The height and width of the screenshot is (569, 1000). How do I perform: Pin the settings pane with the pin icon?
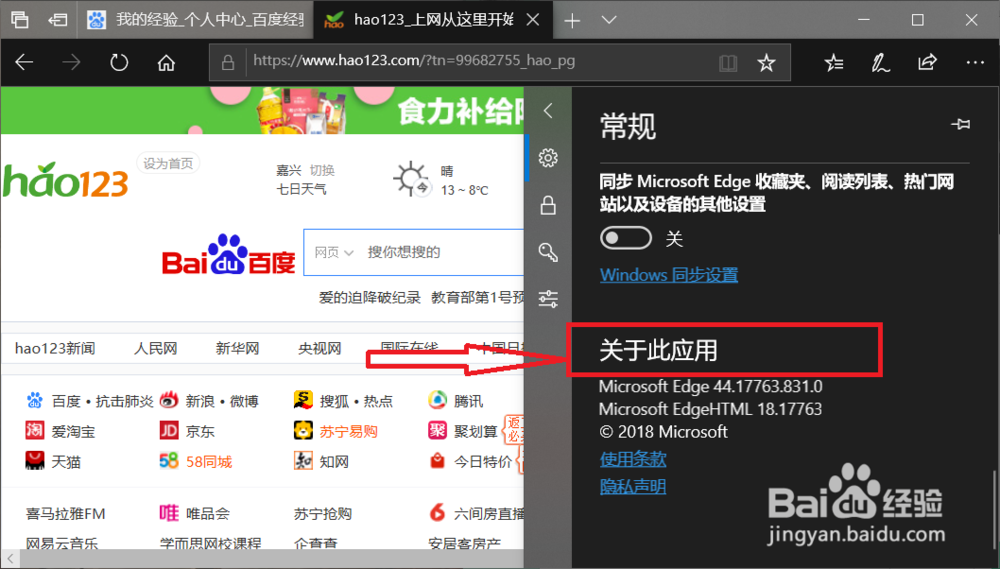tap(960, 124)
